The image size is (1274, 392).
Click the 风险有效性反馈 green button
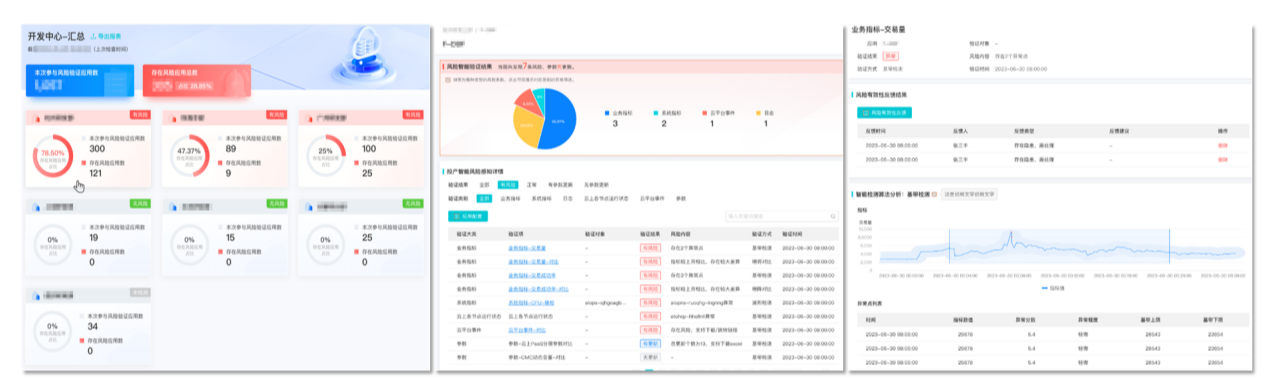click(885, 113)
